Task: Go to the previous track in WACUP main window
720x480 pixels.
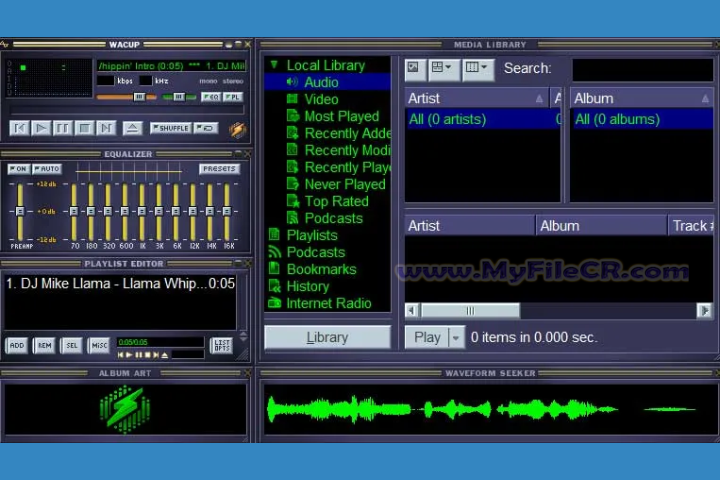Action: coord(19,128)
